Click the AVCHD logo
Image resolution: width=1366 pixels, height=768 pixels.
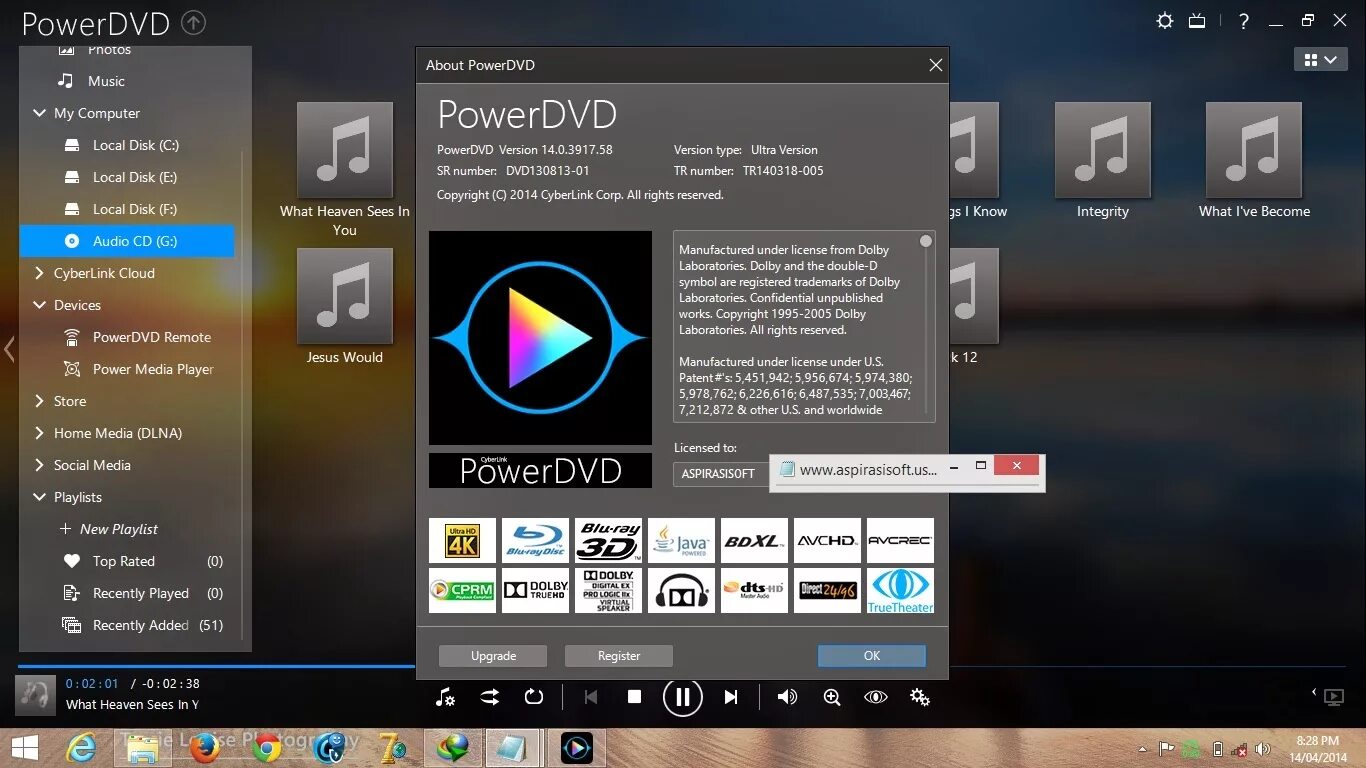point(827,540)
